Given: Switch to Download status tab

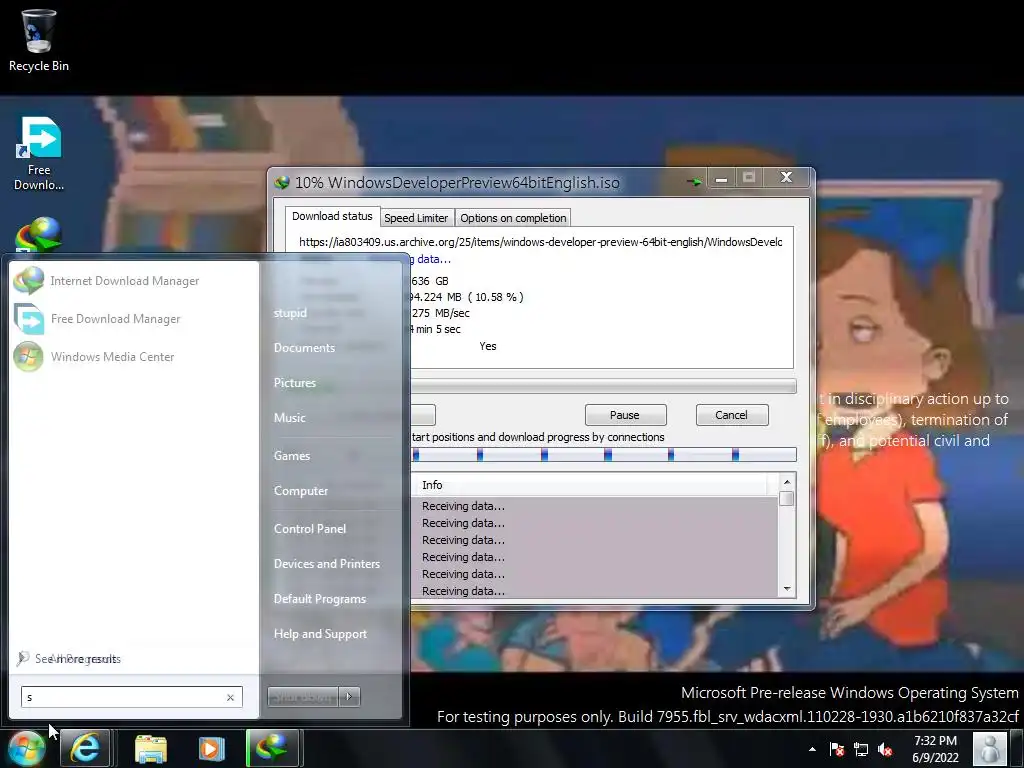Looking at the screenshot, I should click(332, 216).
